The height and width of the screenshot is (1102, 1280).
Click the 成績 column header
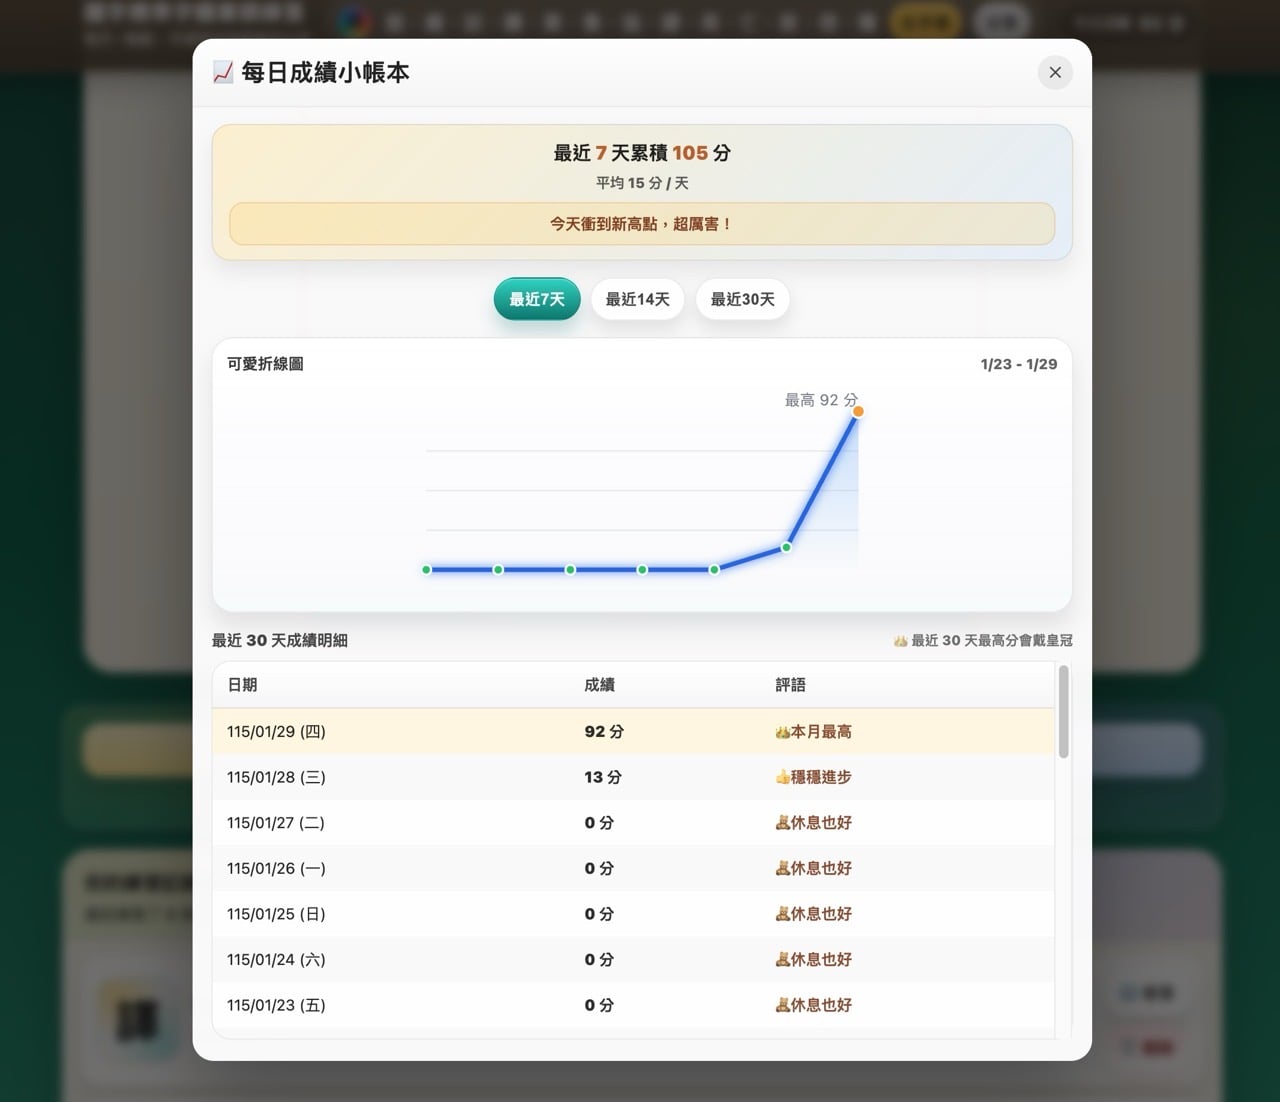(599, 685)
